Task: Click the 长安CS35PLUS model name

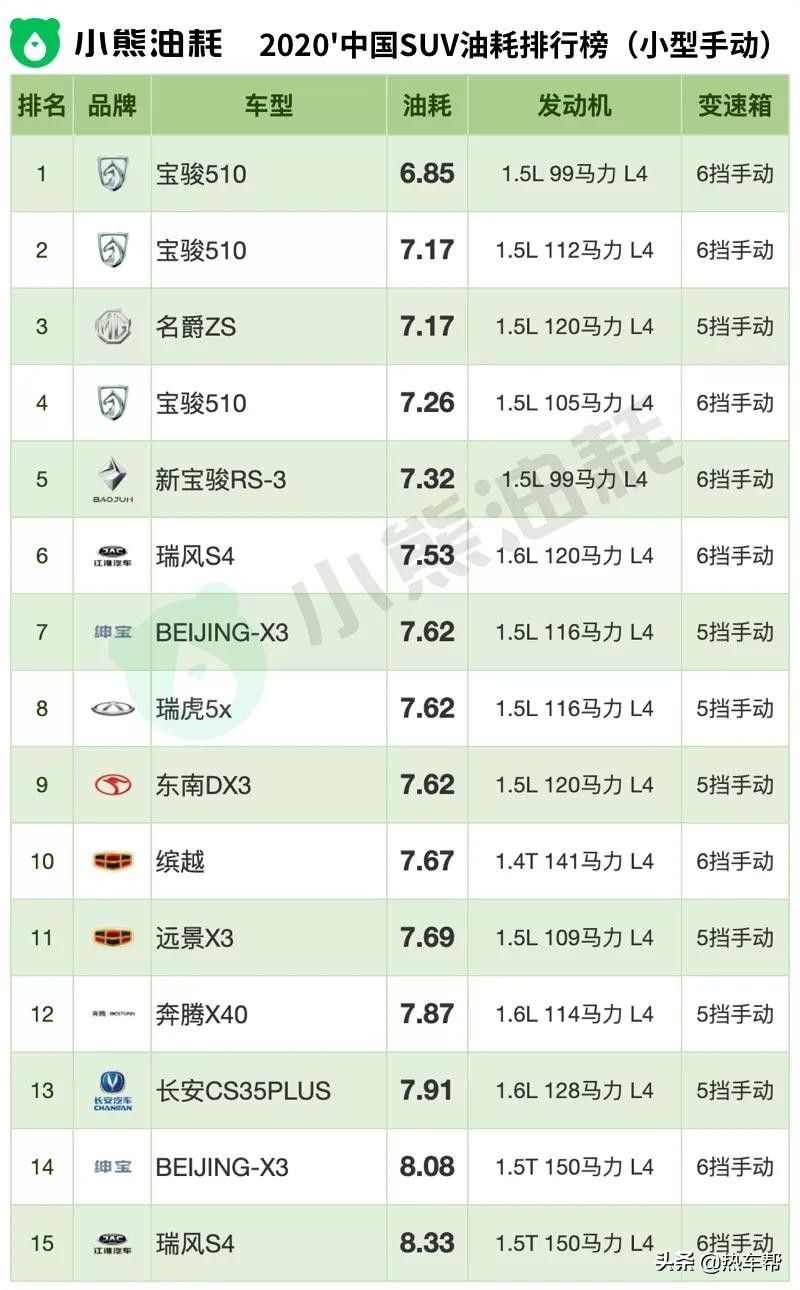Action: [x=243, y=1091]
